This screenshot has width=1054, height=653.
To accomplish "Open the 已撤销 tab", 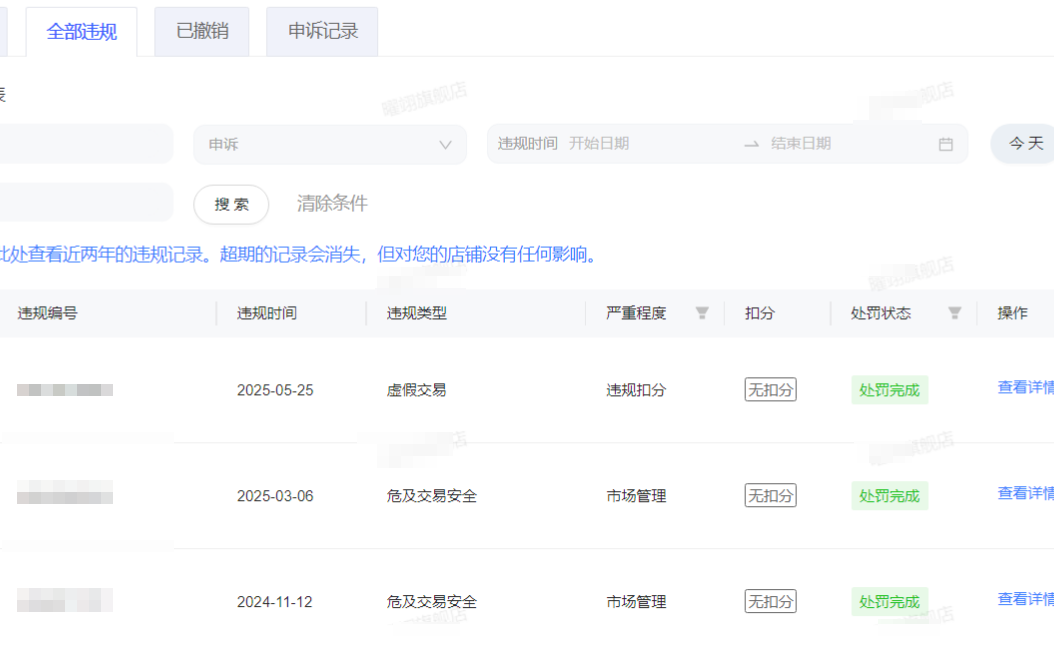I will coord(202,31).
